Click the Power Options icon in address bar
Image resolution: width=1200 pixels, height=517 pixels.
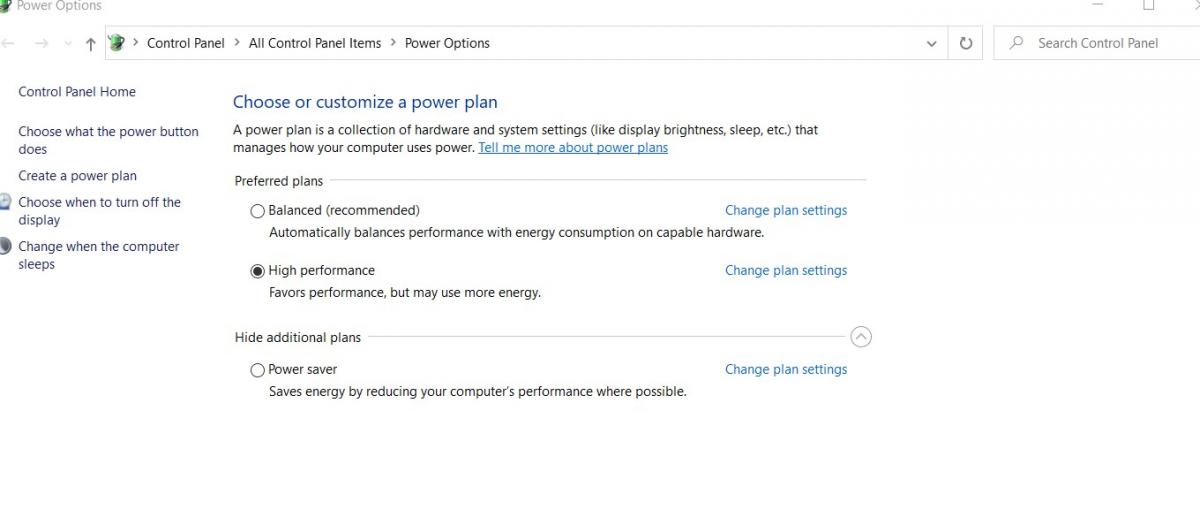[x=117, y=43]
